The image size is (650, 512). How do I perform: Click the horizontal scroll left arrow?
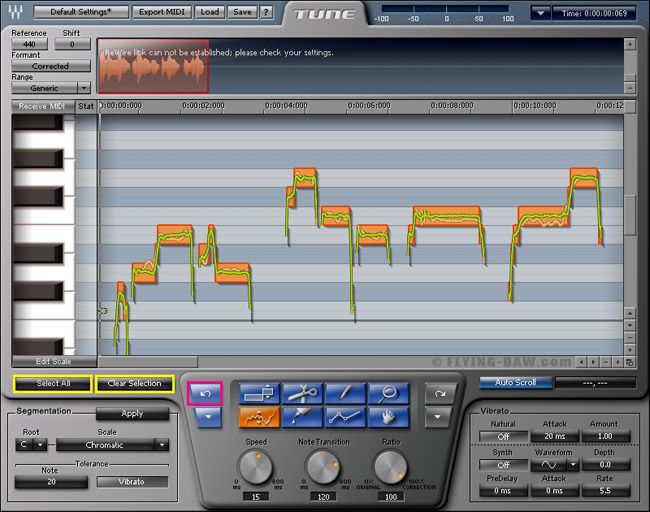582,362
